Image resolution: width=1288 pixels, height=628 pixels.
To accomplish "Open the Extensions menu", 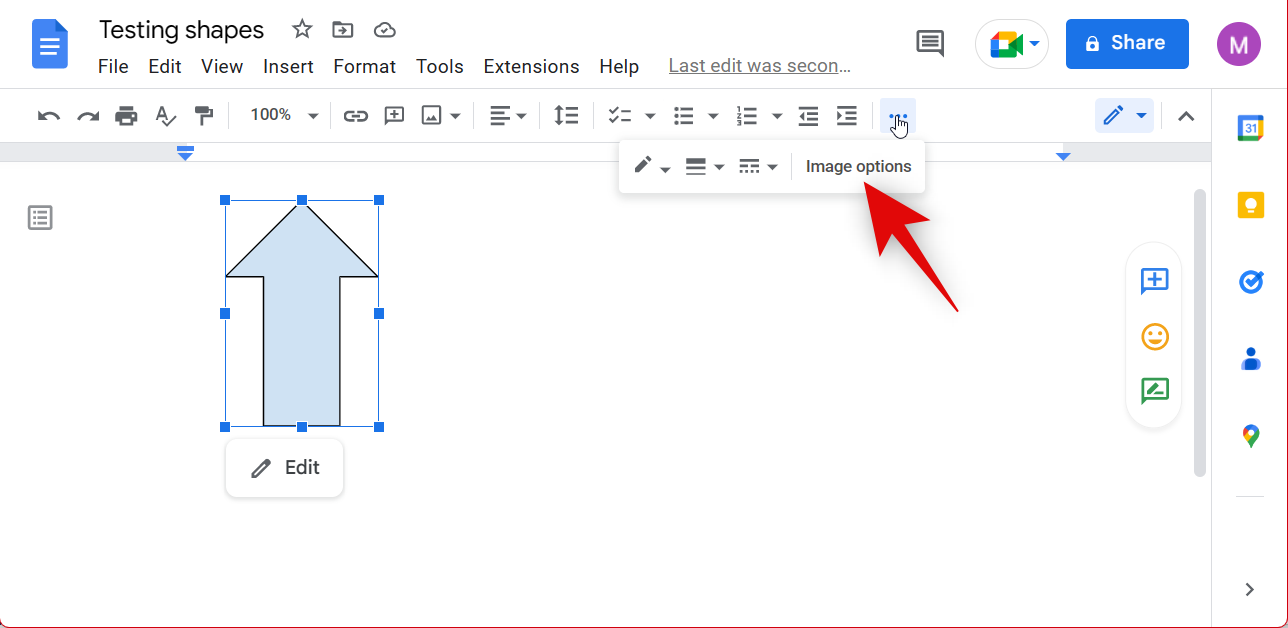I will tap(531, 67).
